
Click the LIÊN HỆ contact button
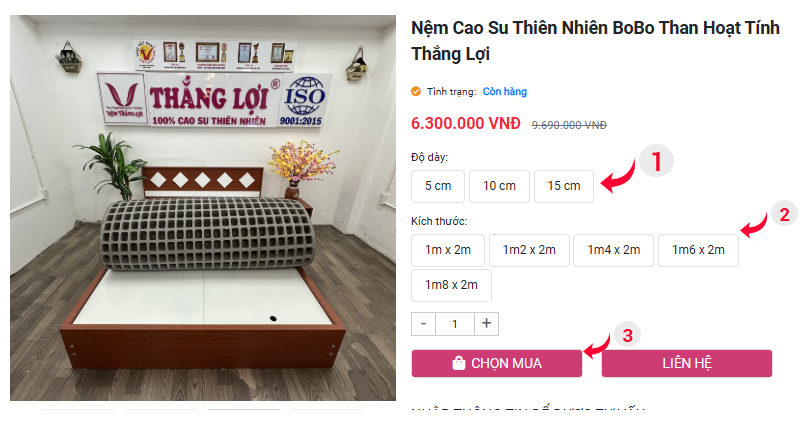point(686,363)
